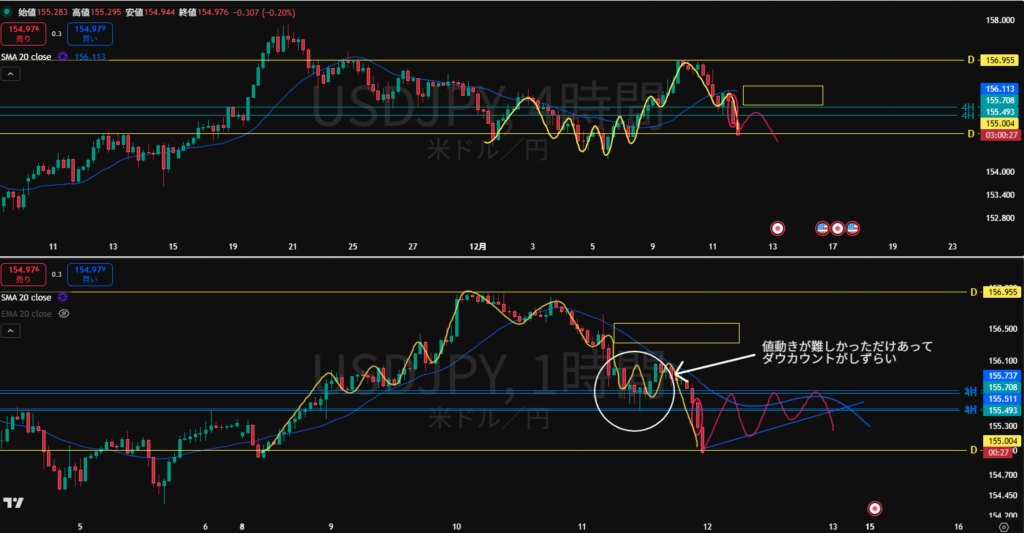This screenshot has height=533, width=1024.
Task: Click SMA 20 icon in lower chart
Action: pyautogui.click(x=62, y=298)
